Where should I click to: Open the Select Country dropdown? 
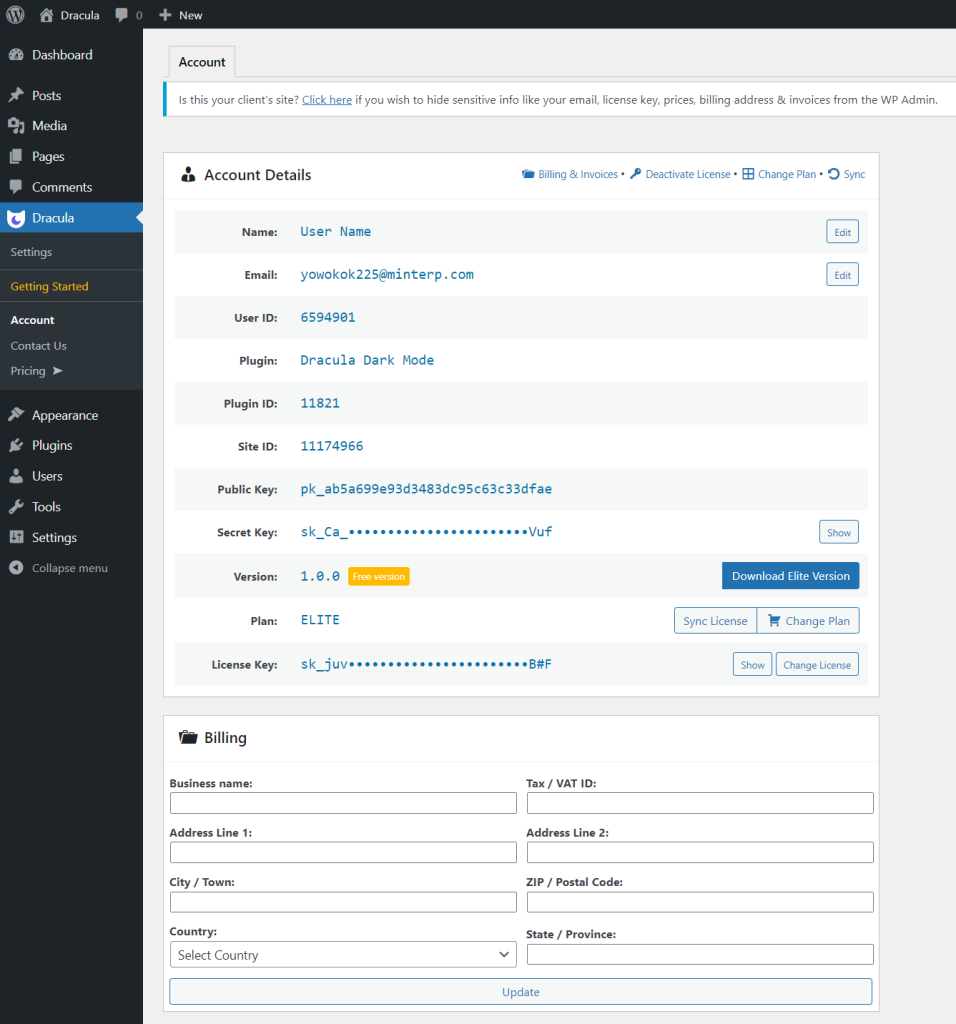pos(343,955)
